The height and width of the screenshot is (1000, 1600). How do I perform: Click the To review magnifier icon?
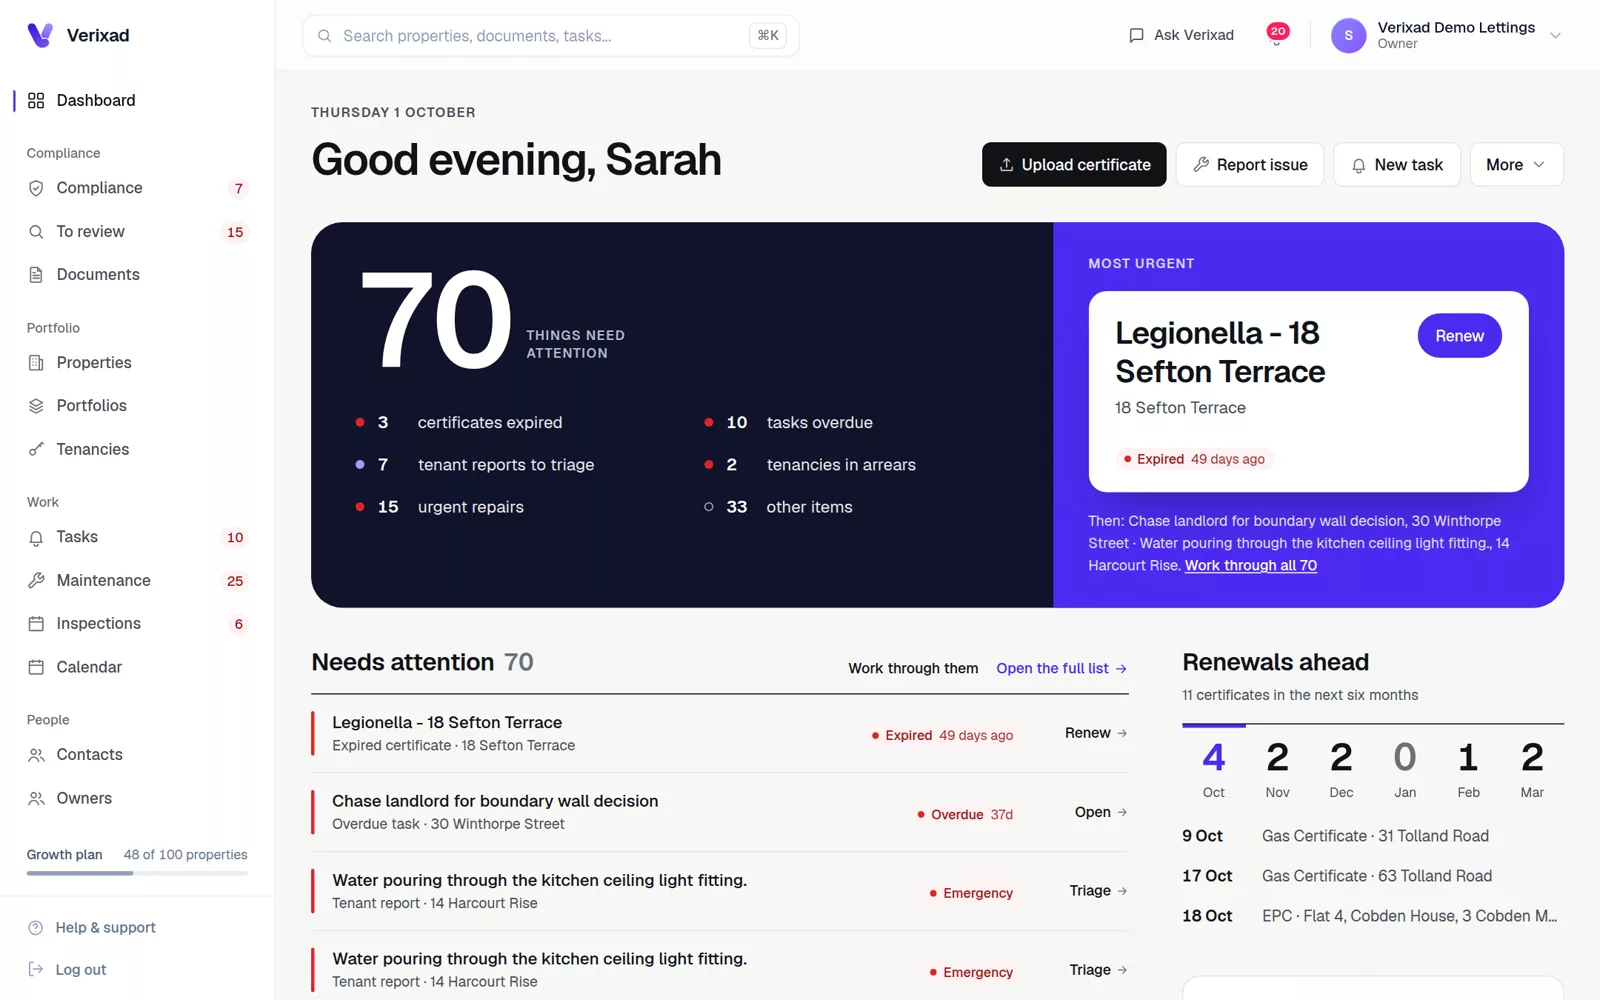point(36,232)
